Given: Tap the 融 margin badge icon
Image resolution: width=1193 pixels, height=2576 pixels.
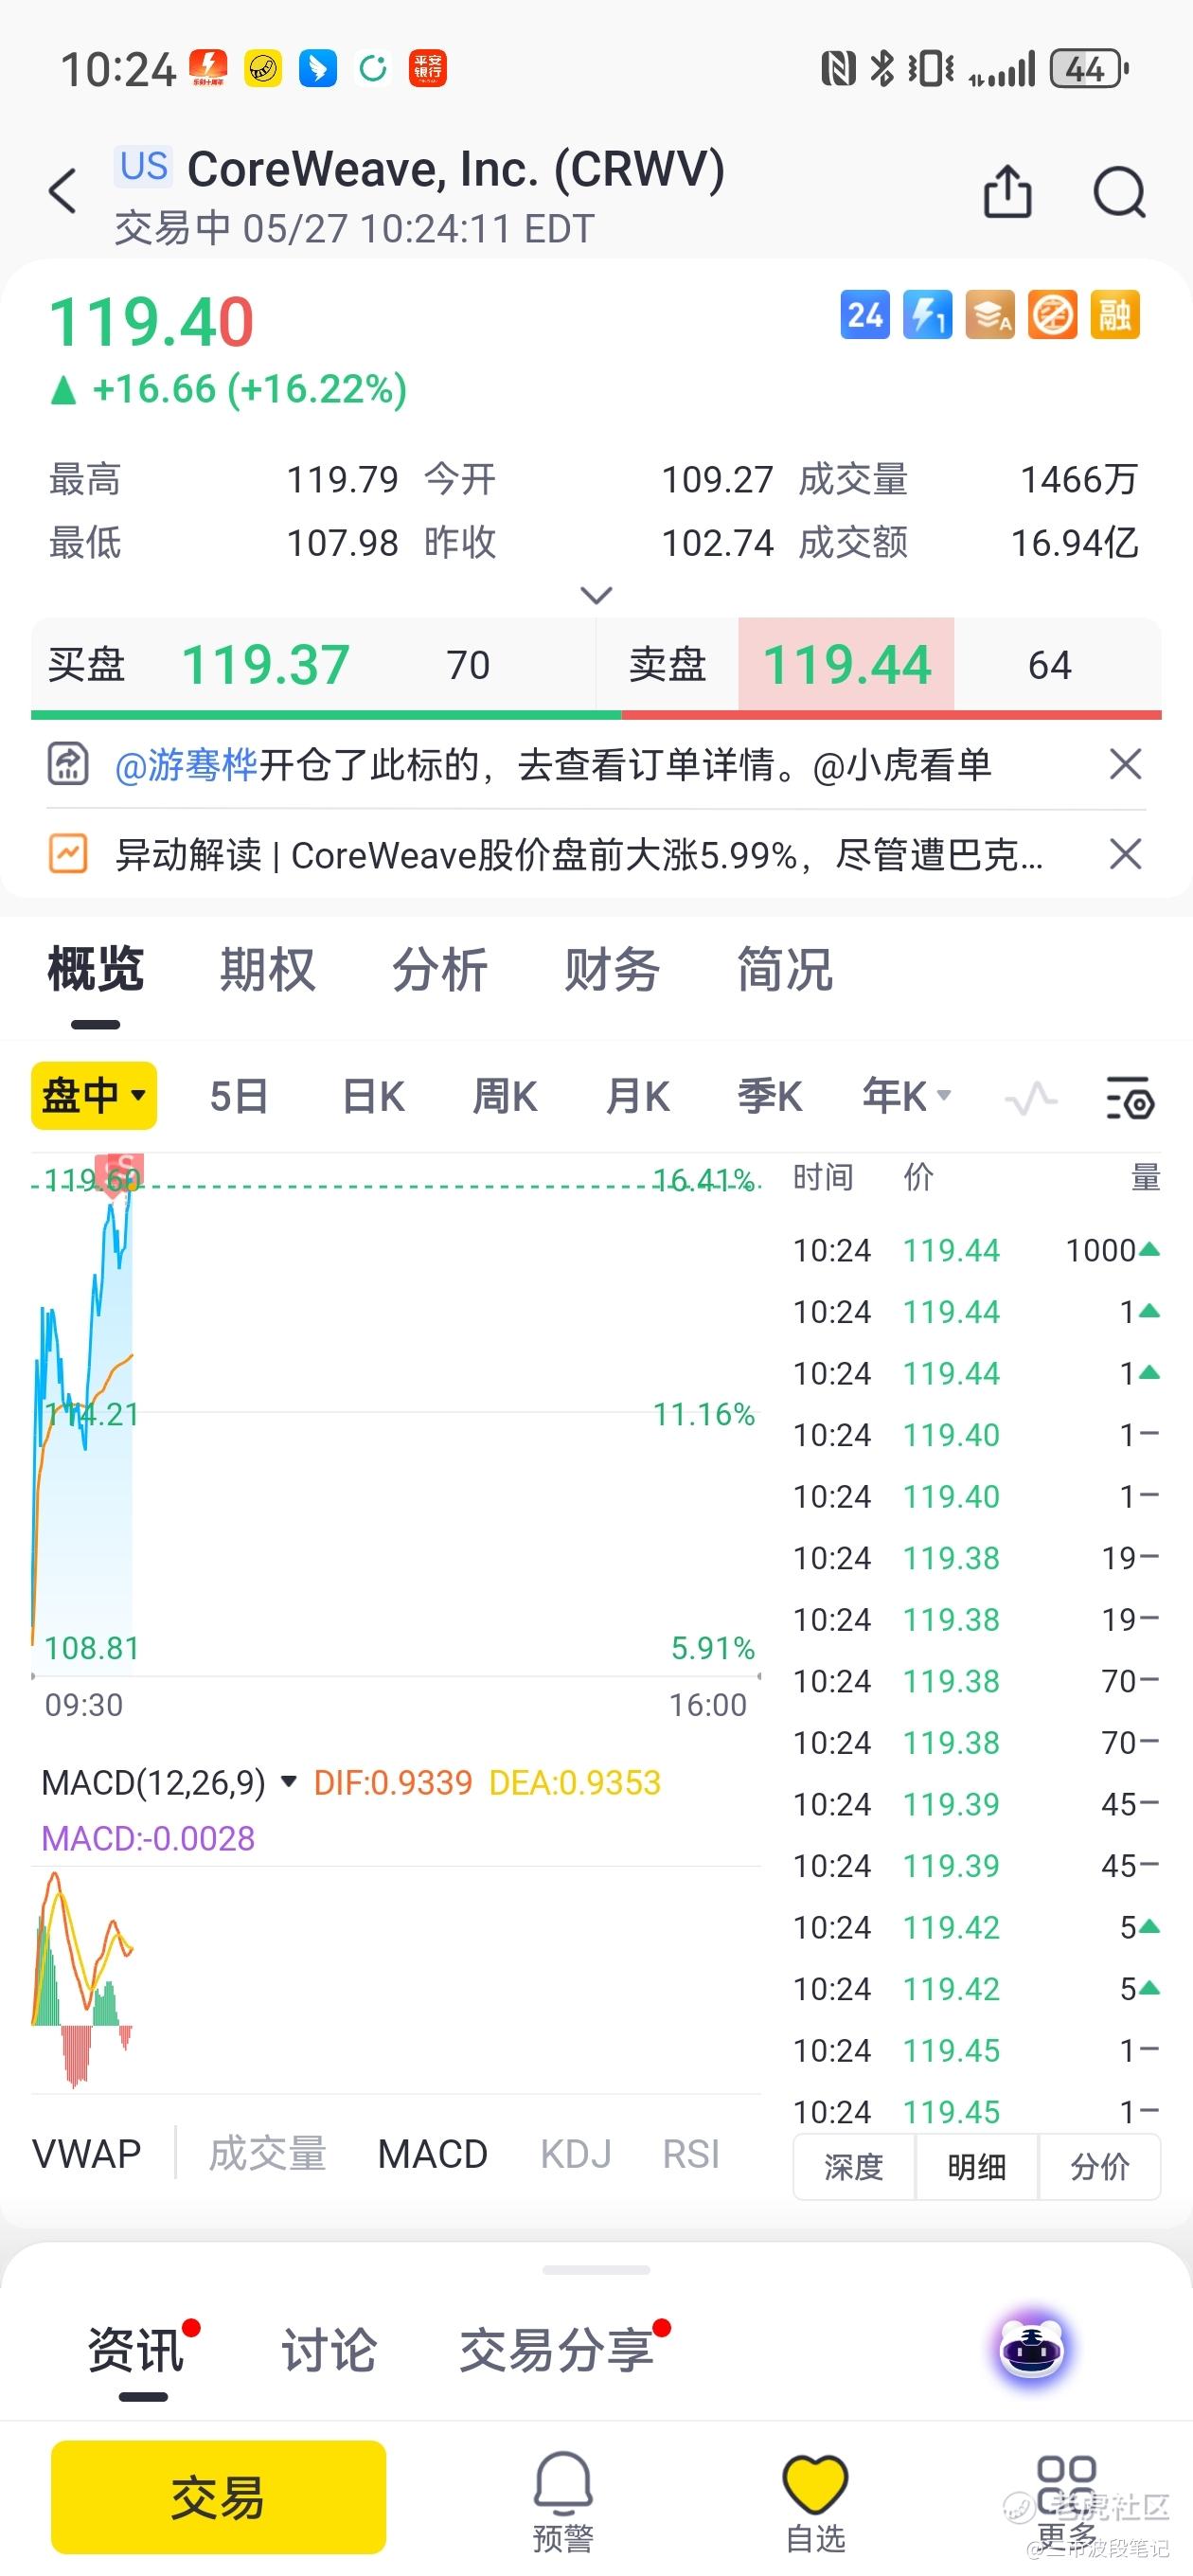Looking at the screenshot, I should pos(1115,316).
